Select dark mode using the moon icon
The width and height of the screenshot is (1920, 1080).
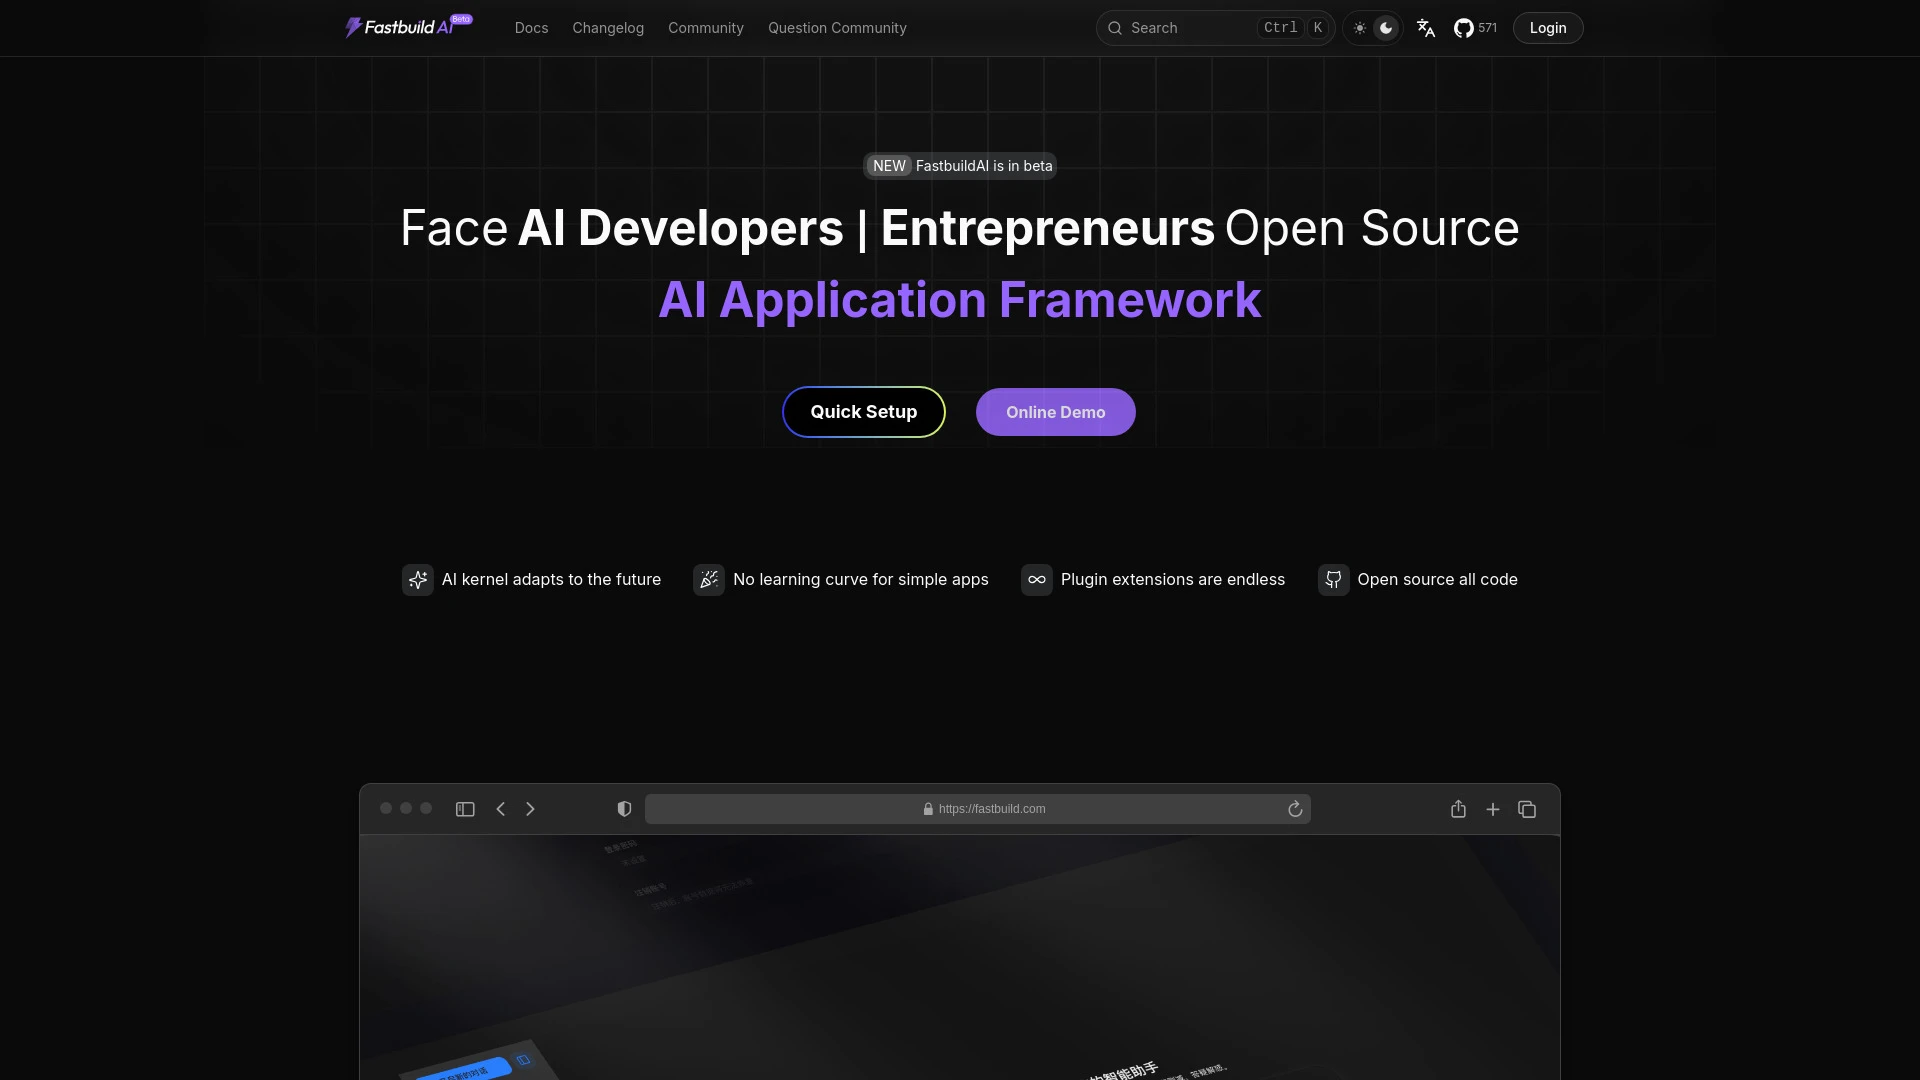[x=1387, y=28]
